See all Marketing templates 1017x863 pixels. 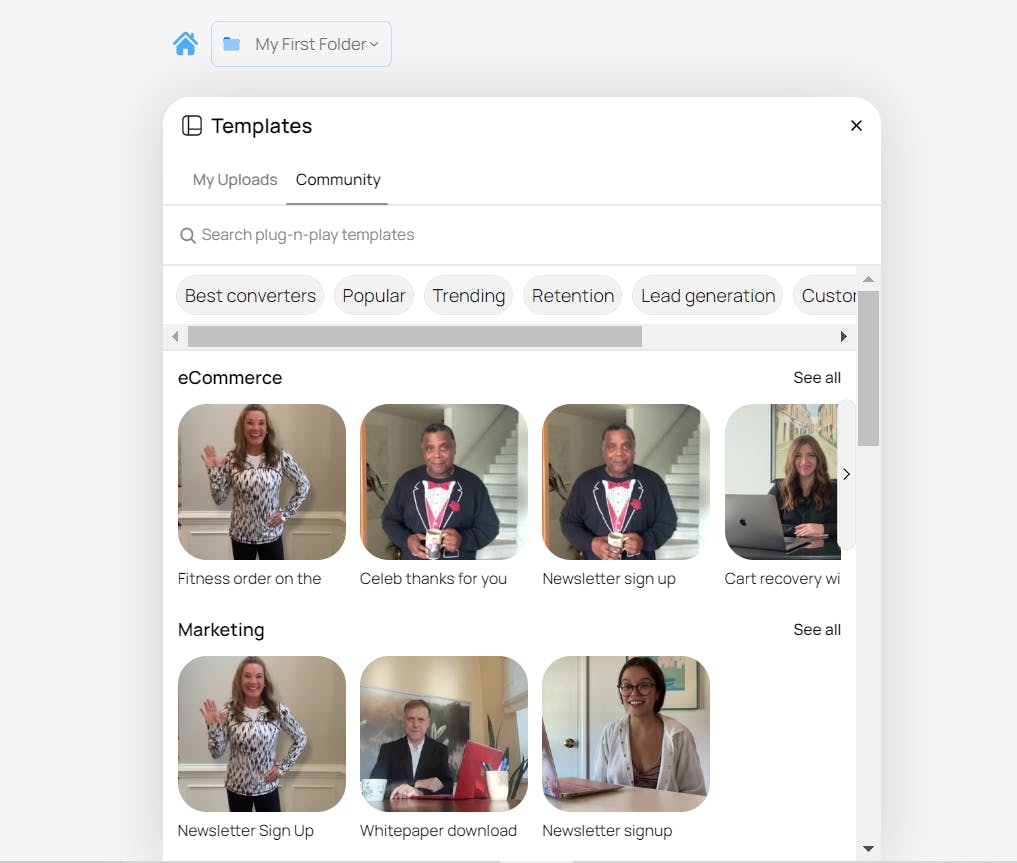pos(817,630)
